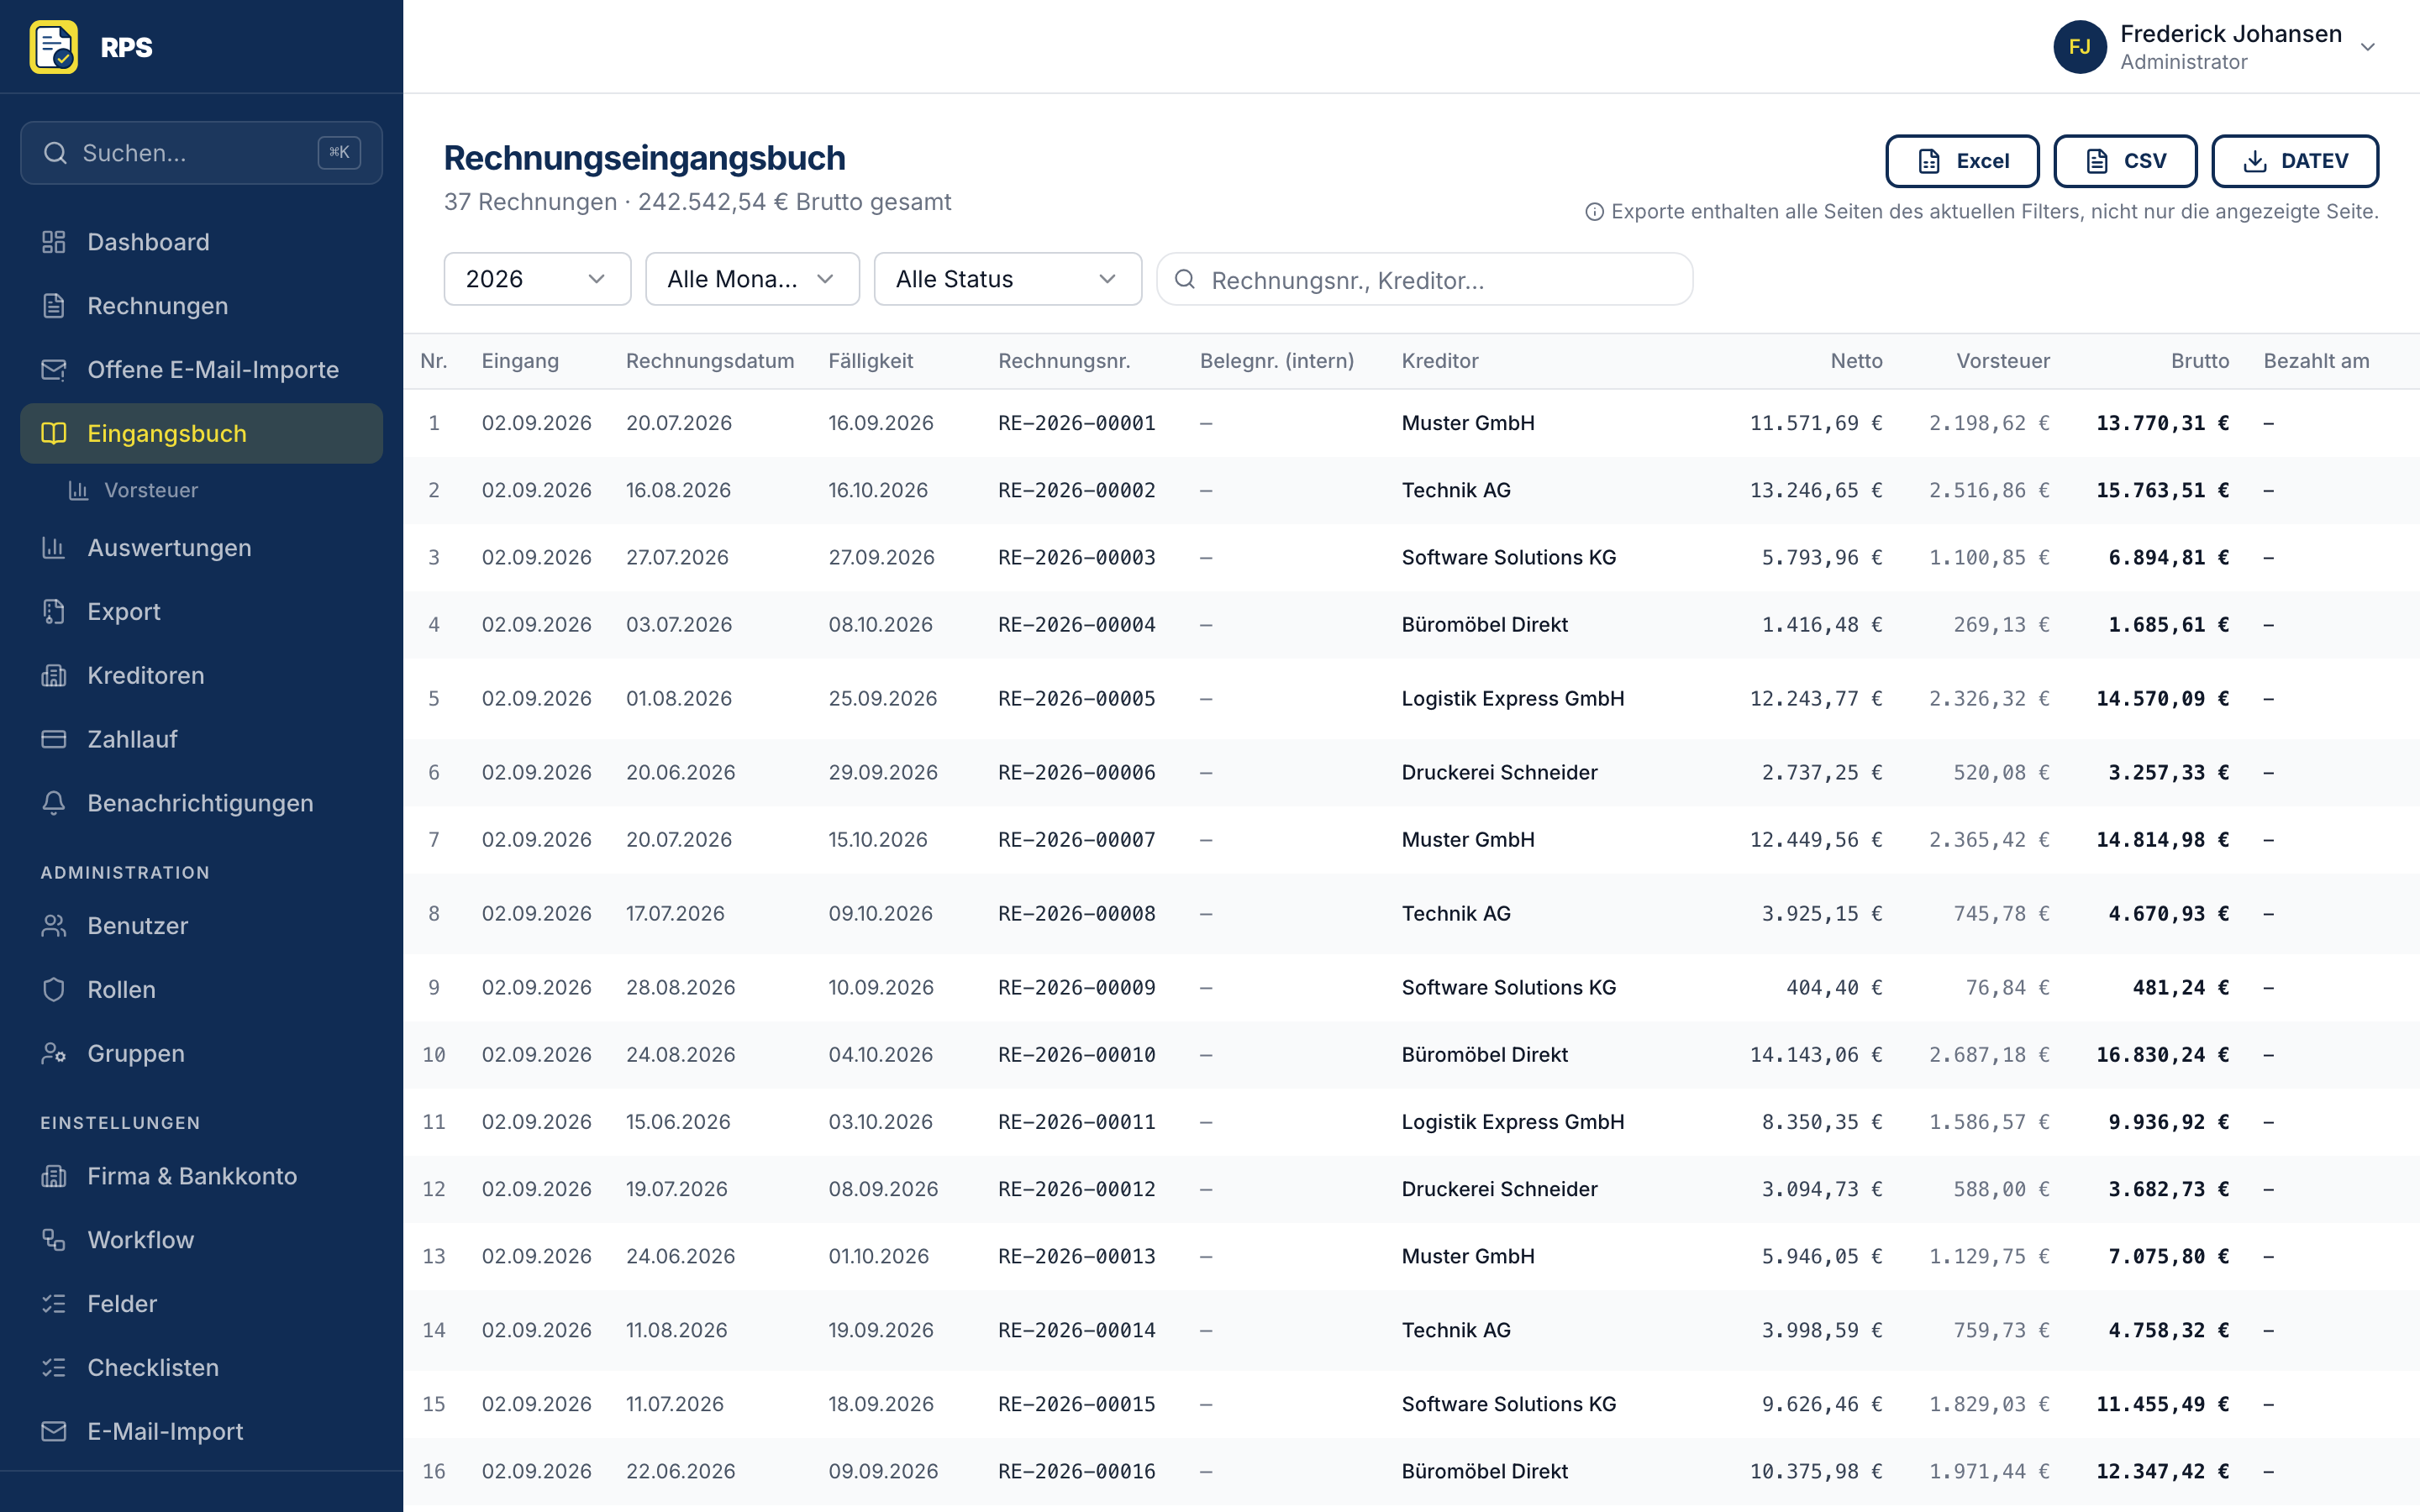Click the Export file icon

click(54, 612)
